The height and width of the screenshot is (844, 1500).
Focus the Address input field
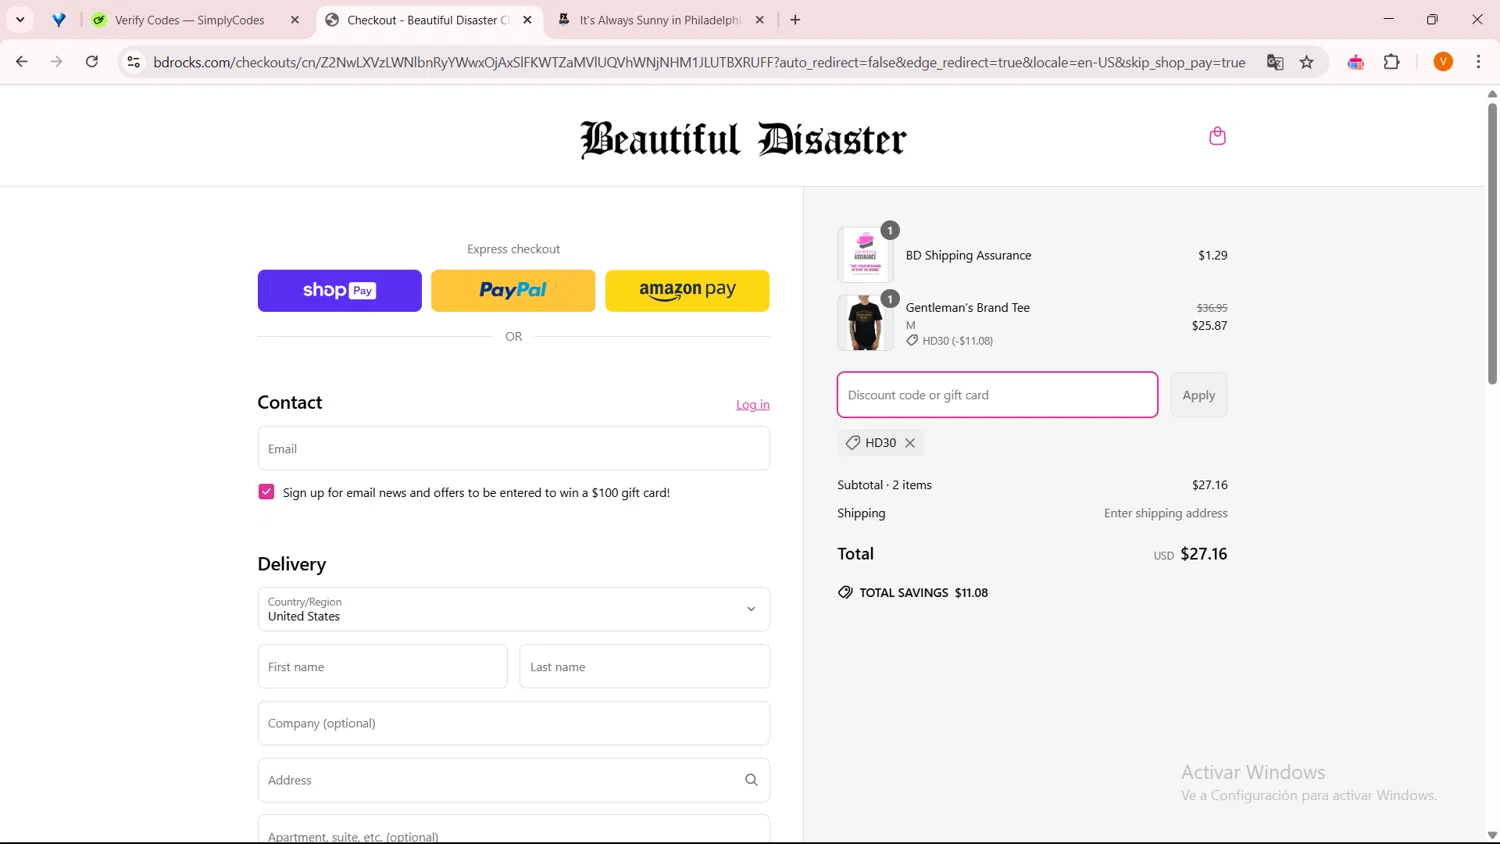(x=514, y=780)
